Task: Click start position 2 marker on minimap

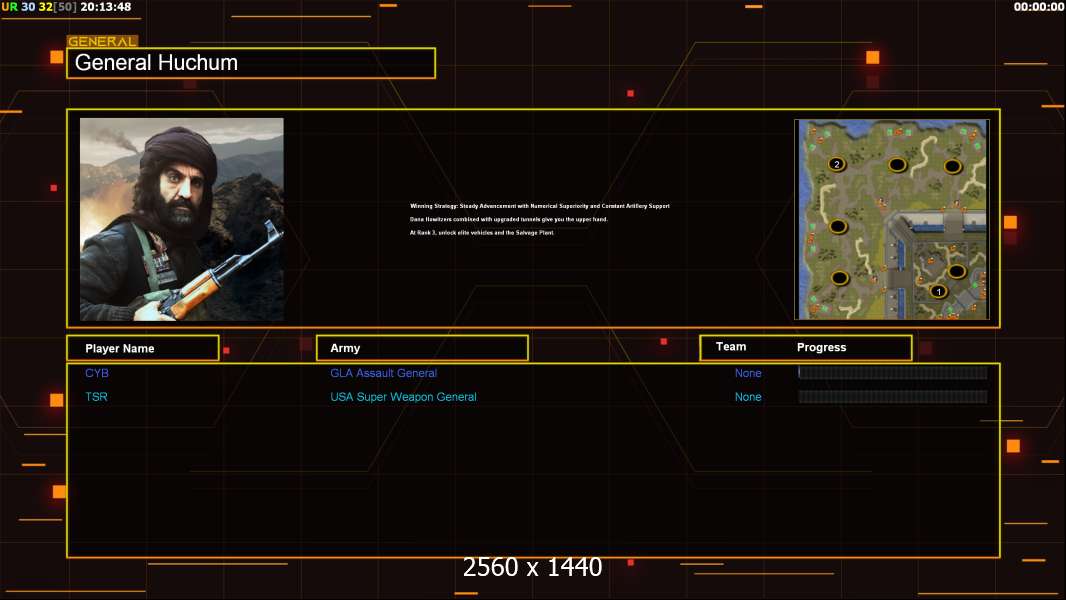Action: (x=837, y=164)
